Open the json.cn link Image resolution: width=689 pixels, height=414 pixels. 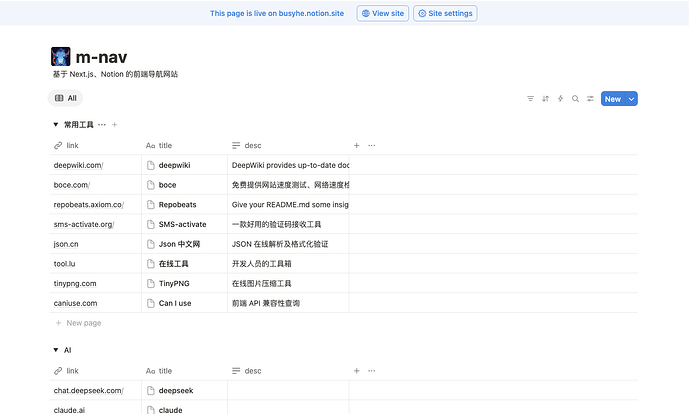coord(66,244)
